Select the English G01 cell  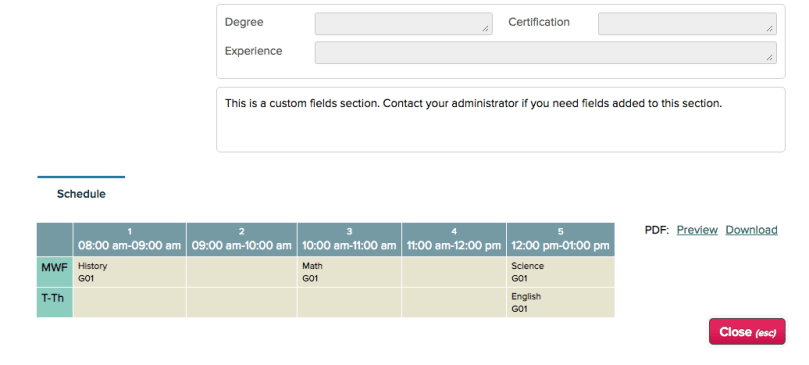point(561,303)
